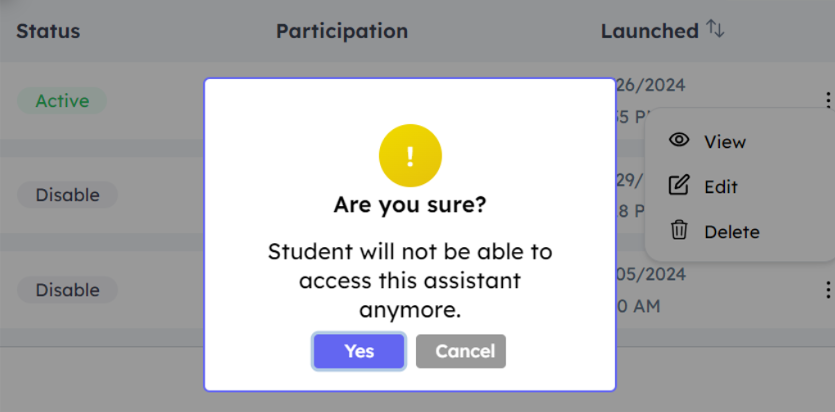Screen dimensions: 835x412
Task: Click the "Are you sure?" heading
Action: [410, 206]
